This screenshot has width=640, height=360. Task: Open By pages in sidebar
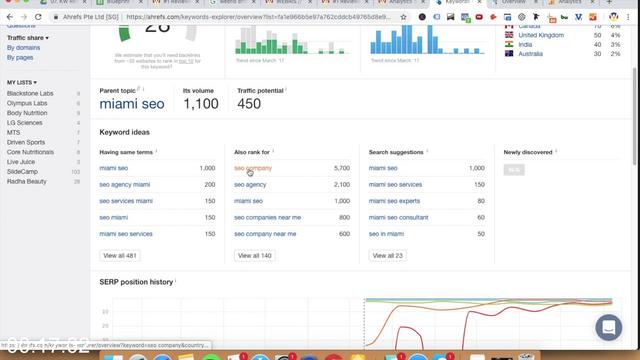tap(20, 58)
